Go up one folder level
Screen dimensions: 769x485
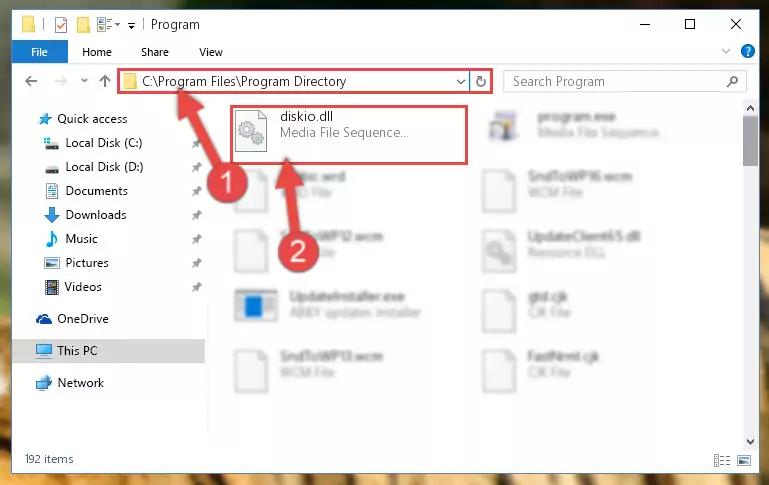pos(104,81)
